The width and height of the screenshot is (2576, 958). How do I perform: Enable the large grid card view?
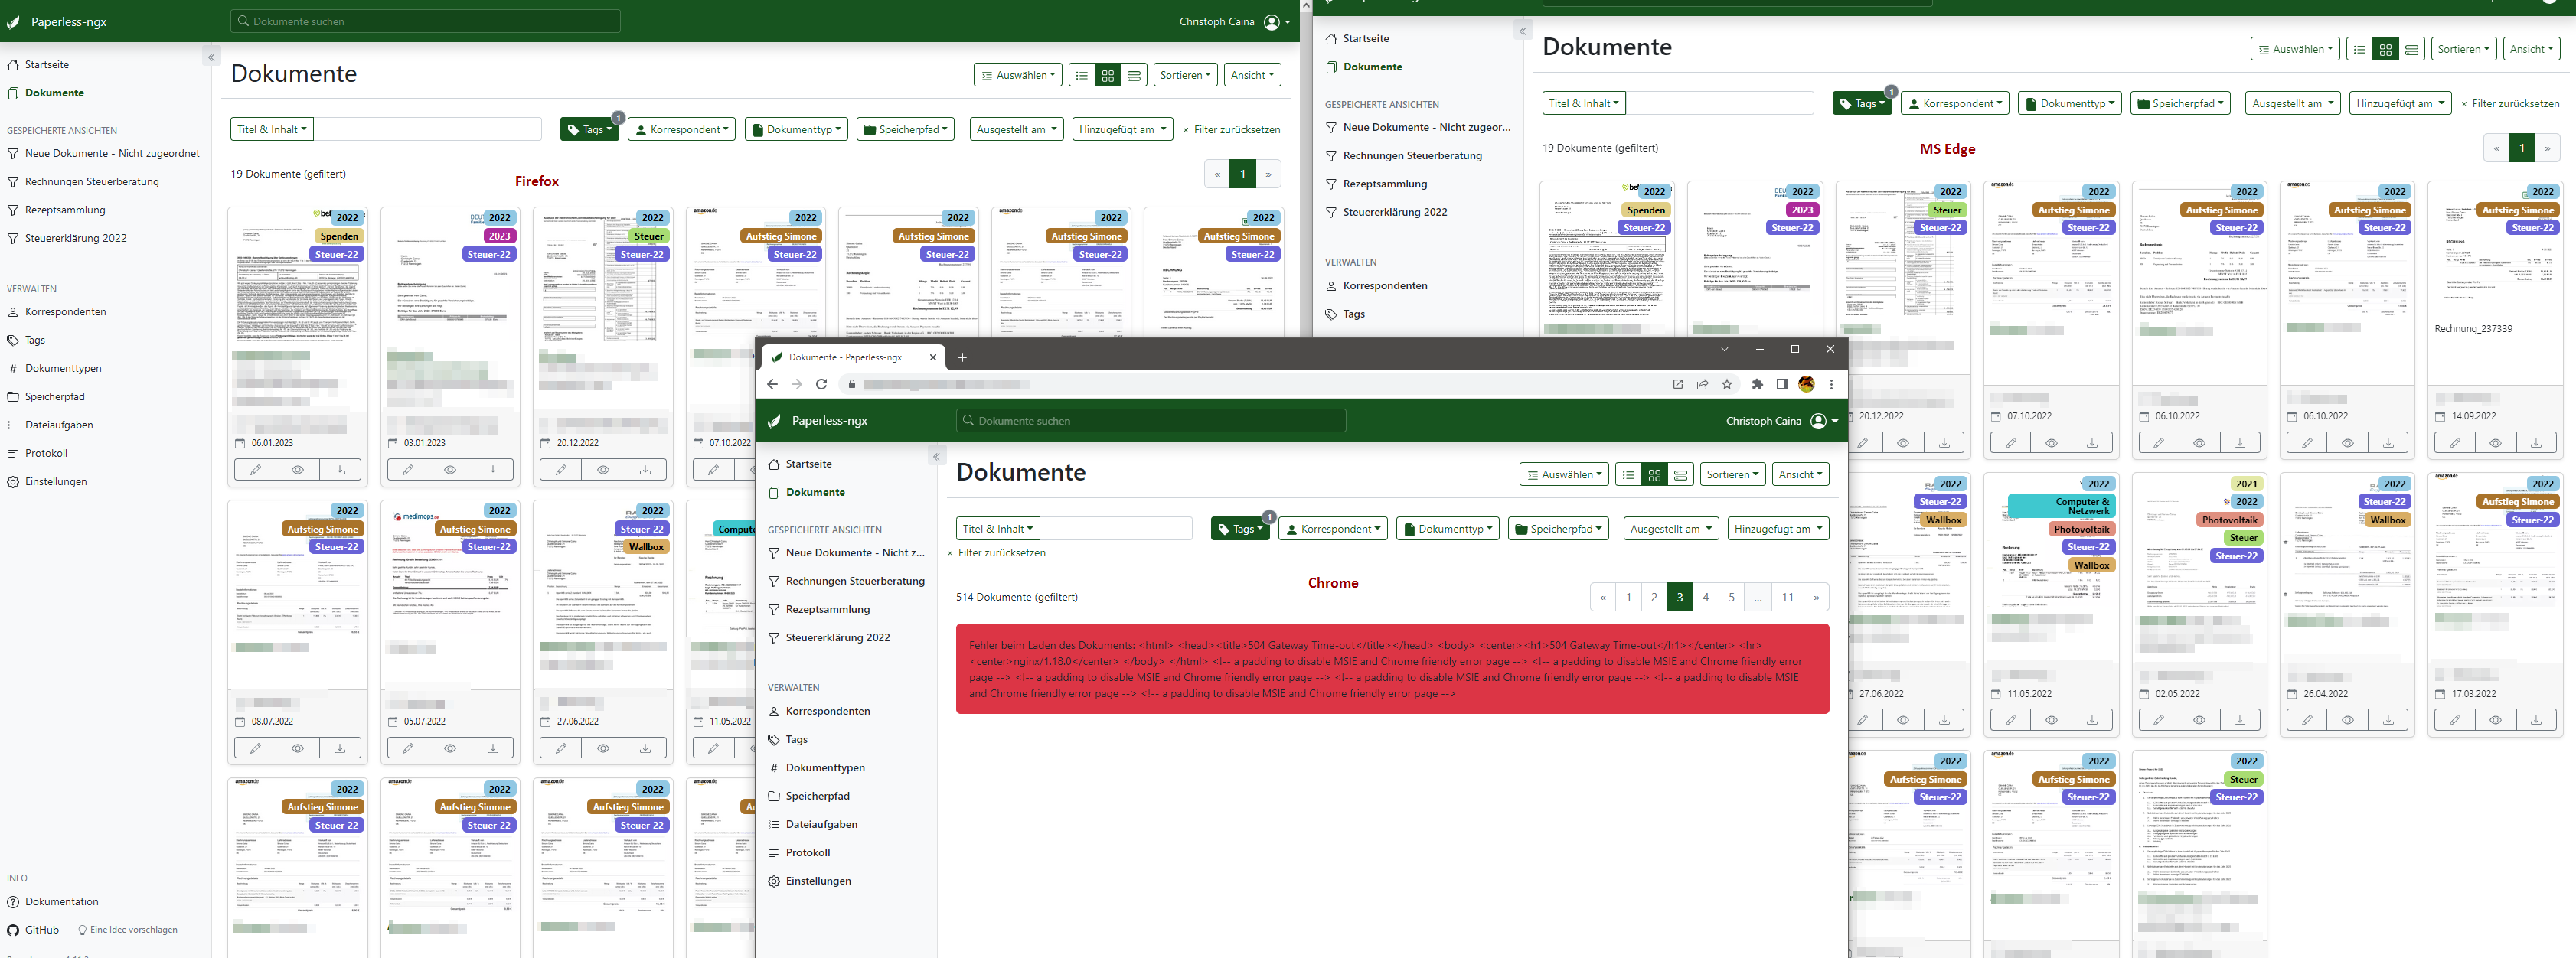point(1107,74)
